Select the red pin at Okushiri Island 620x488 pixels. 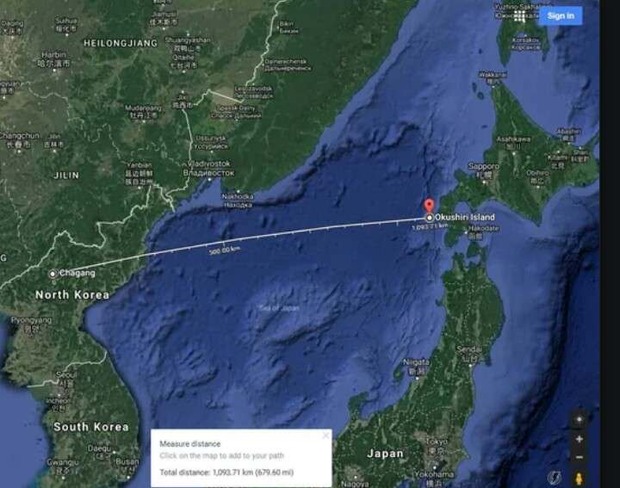429,206
